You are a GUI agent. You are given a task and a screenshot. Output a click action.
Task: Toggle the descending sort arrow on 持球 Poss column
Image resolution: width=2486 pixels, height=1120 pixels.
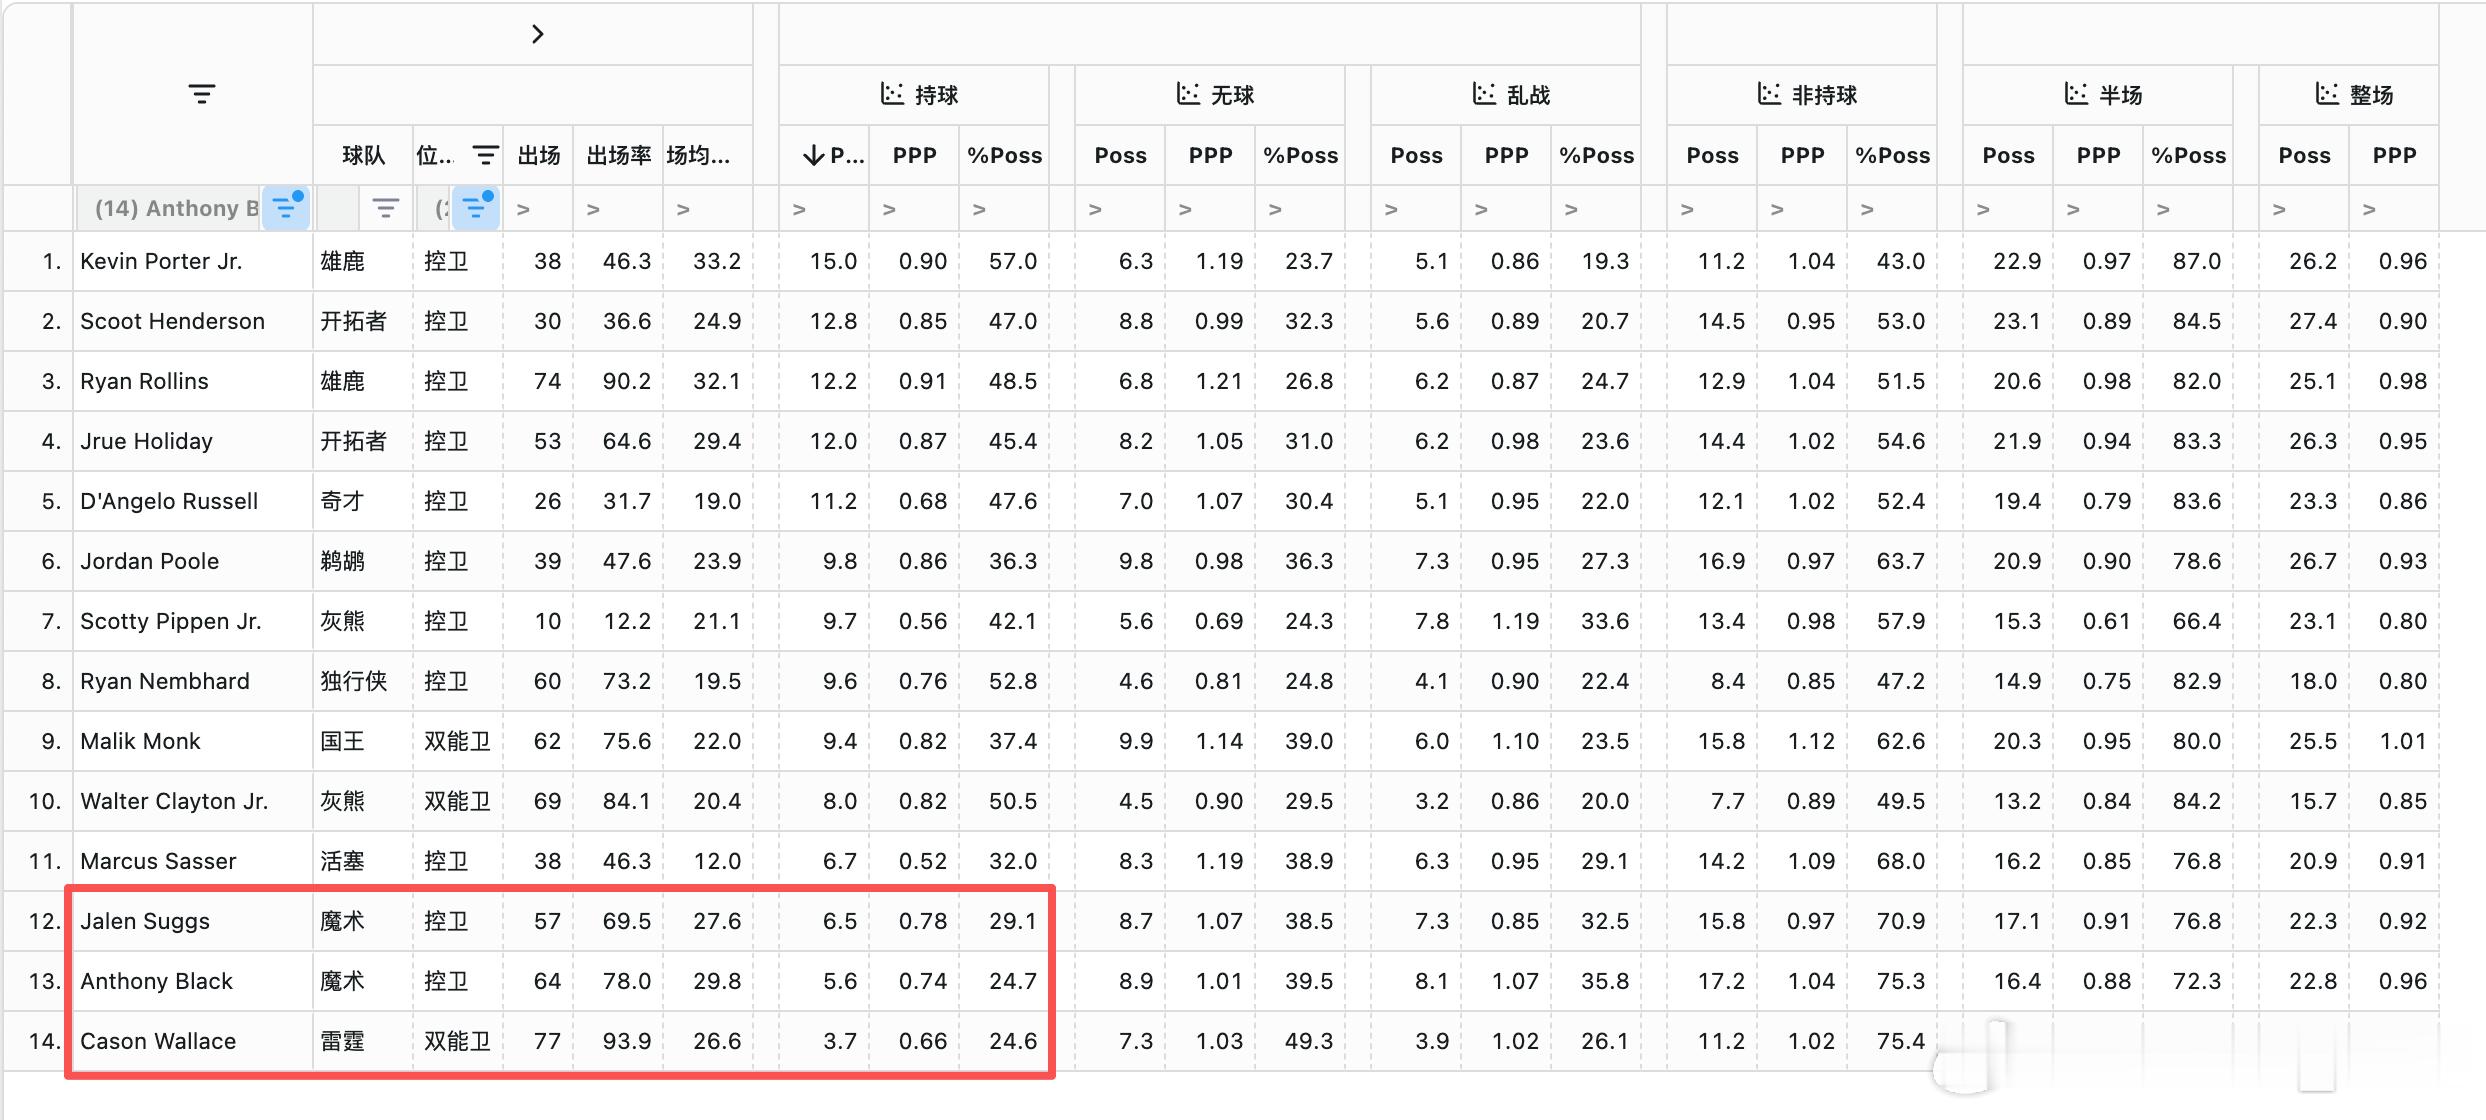click(x=813, y=155)
